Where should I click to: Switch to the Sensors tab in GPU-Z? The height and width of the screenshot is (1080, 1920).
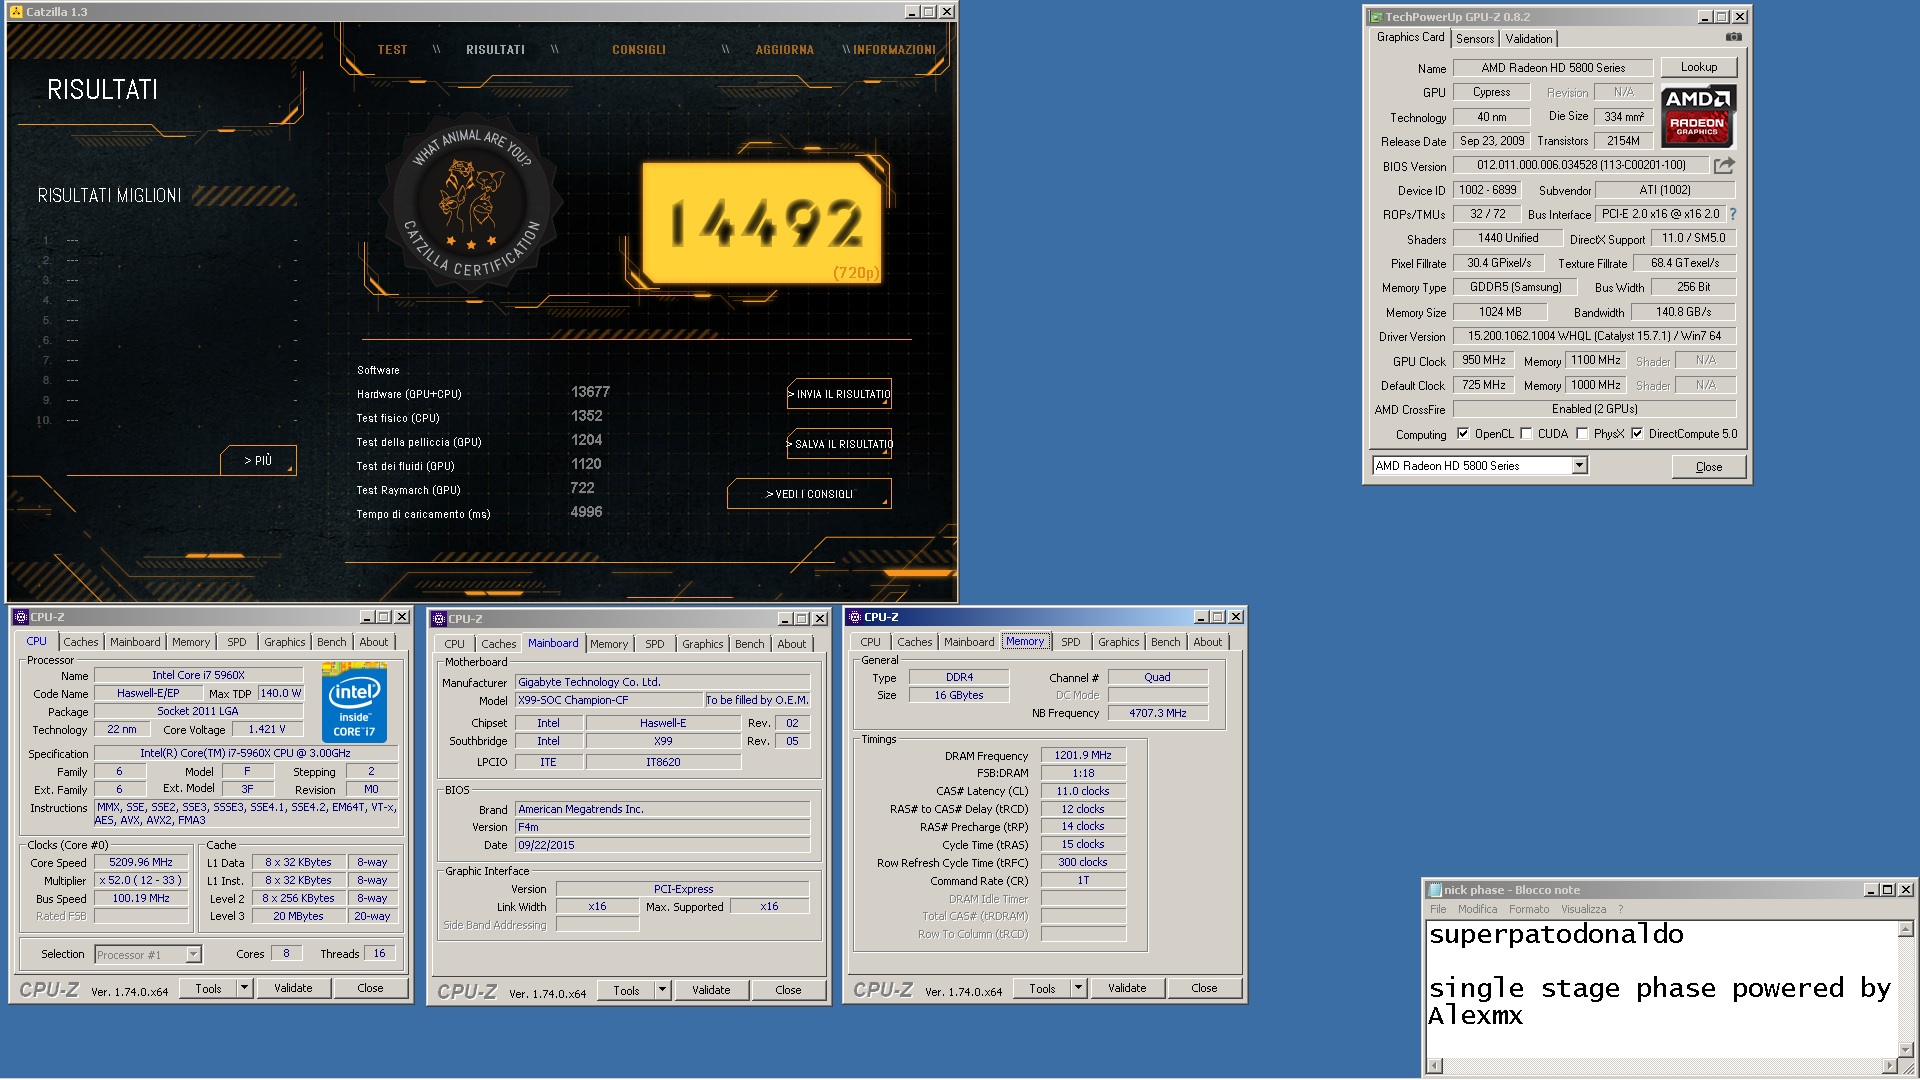(x=1475, y=39)
